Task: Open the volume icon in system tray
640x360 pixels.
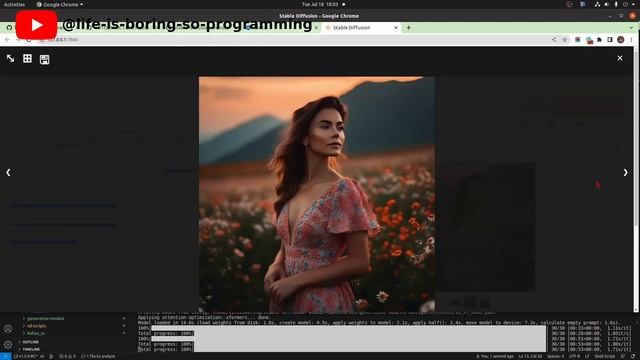Action: 607,4
